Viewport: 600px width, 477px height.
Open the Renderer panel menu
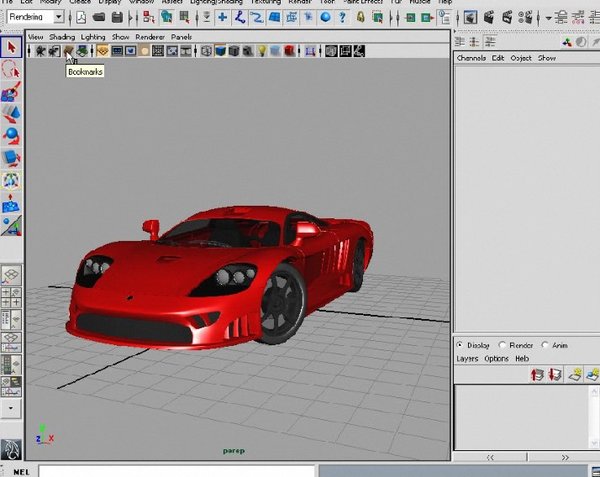click(x=150, y=37)
